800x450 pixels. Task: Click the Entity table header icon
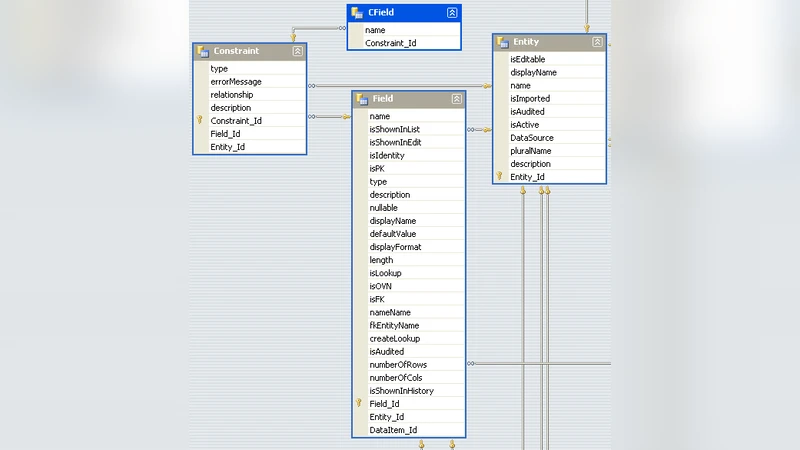[502, 42]
